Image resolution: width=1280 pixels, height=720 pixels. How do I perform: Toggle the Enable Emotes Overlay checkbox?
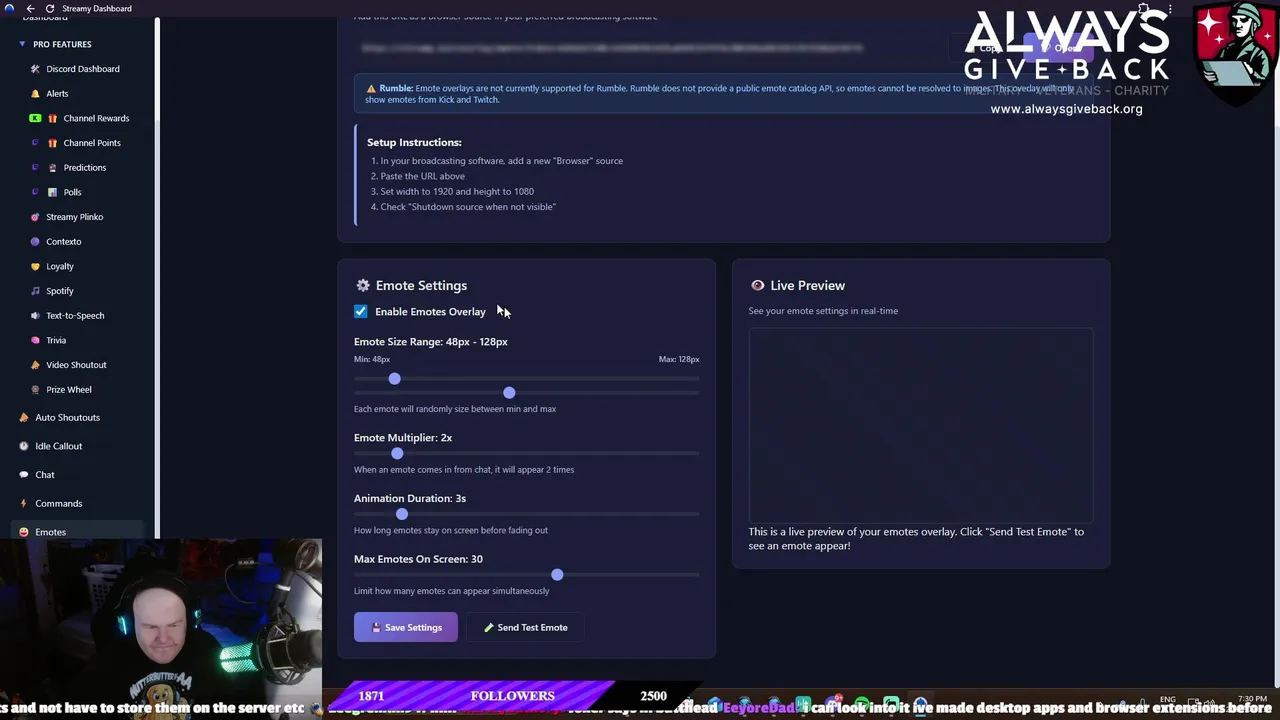[x=361, y=311]
